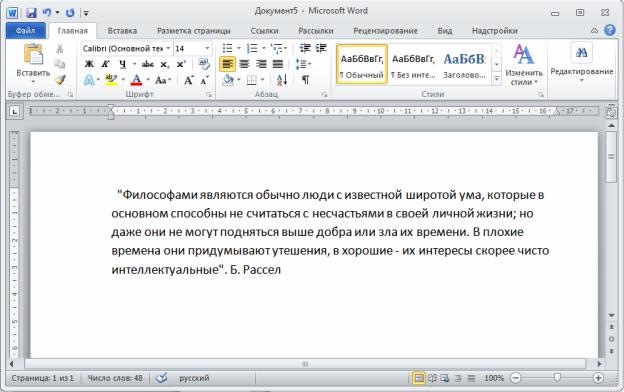Switch to the Вставка tab

tap(122, 31)
